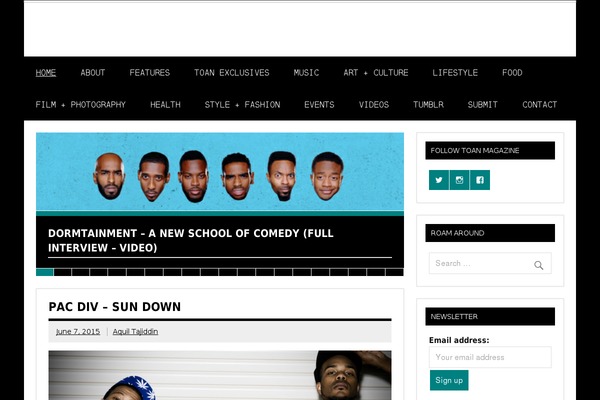Open TOAN Magazine's Twitter profile icon
The width and height of the screenshot is (600, 400).
click(x=439, y=180)
